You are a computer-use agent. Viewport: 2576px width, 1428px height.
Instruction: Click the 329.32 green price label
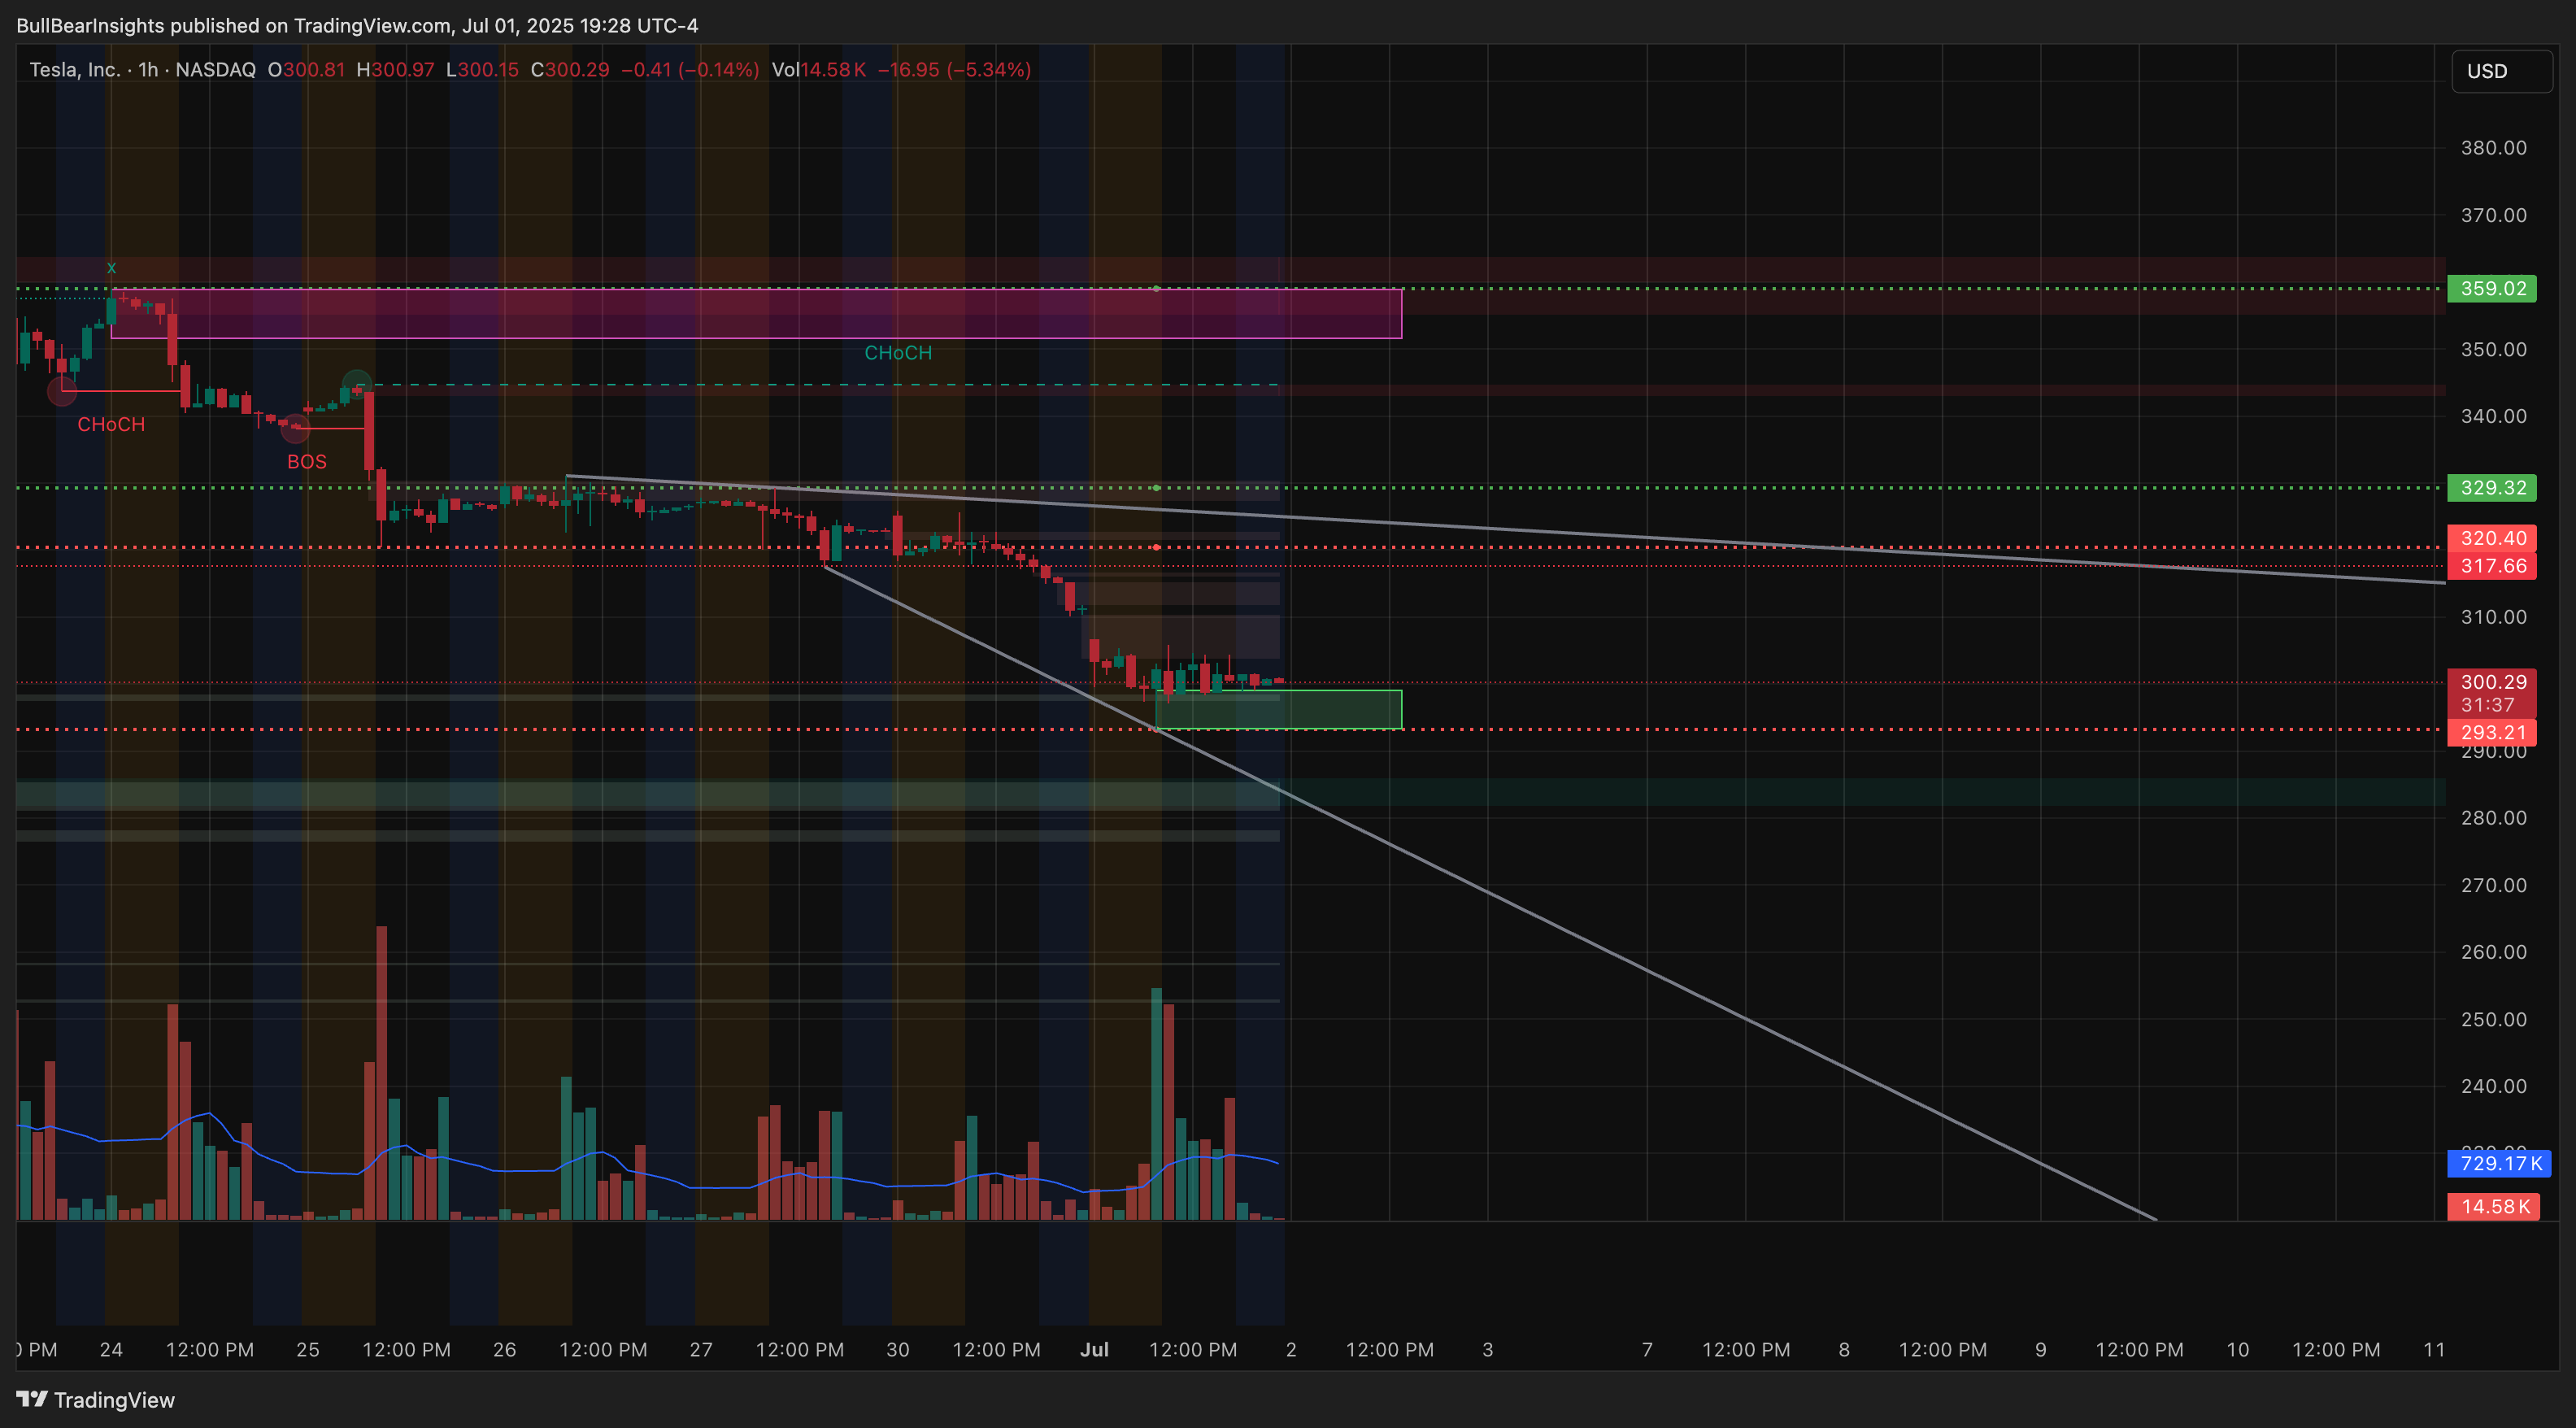click(x=2491, y=487)
